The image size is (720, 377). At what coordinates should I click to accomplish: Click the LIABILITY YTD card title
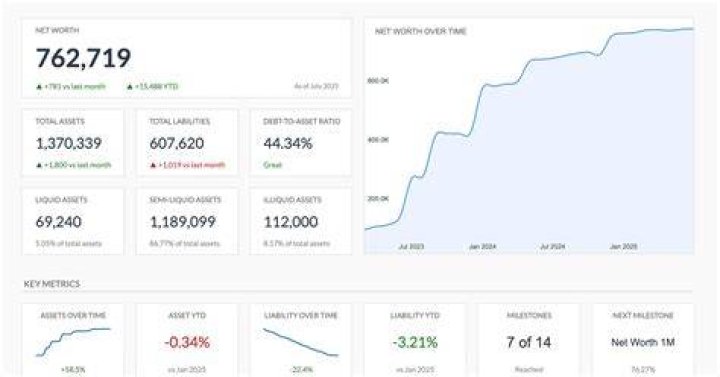(x=415, y=315)
